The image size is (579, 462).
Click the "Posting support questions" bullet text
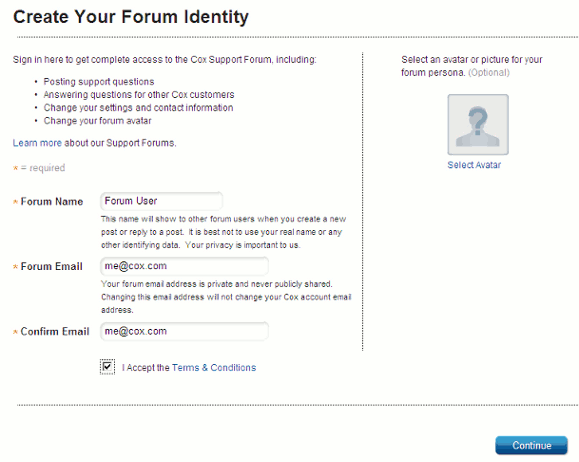[x=99, y=82]
